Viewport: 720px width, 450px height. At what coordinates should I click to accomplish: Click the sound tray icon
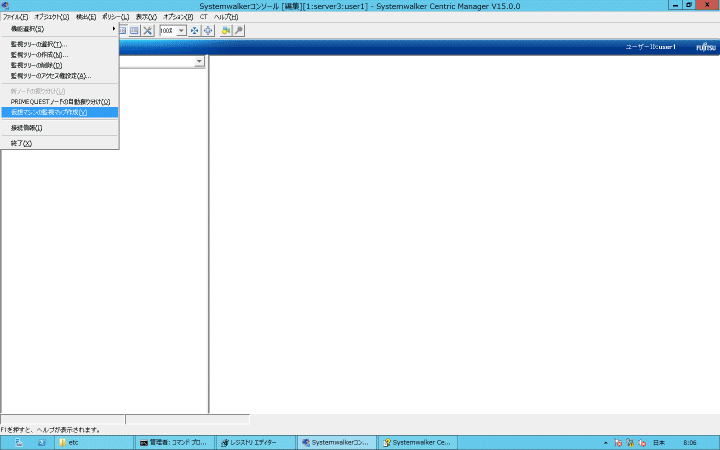(x=642, y=443)
